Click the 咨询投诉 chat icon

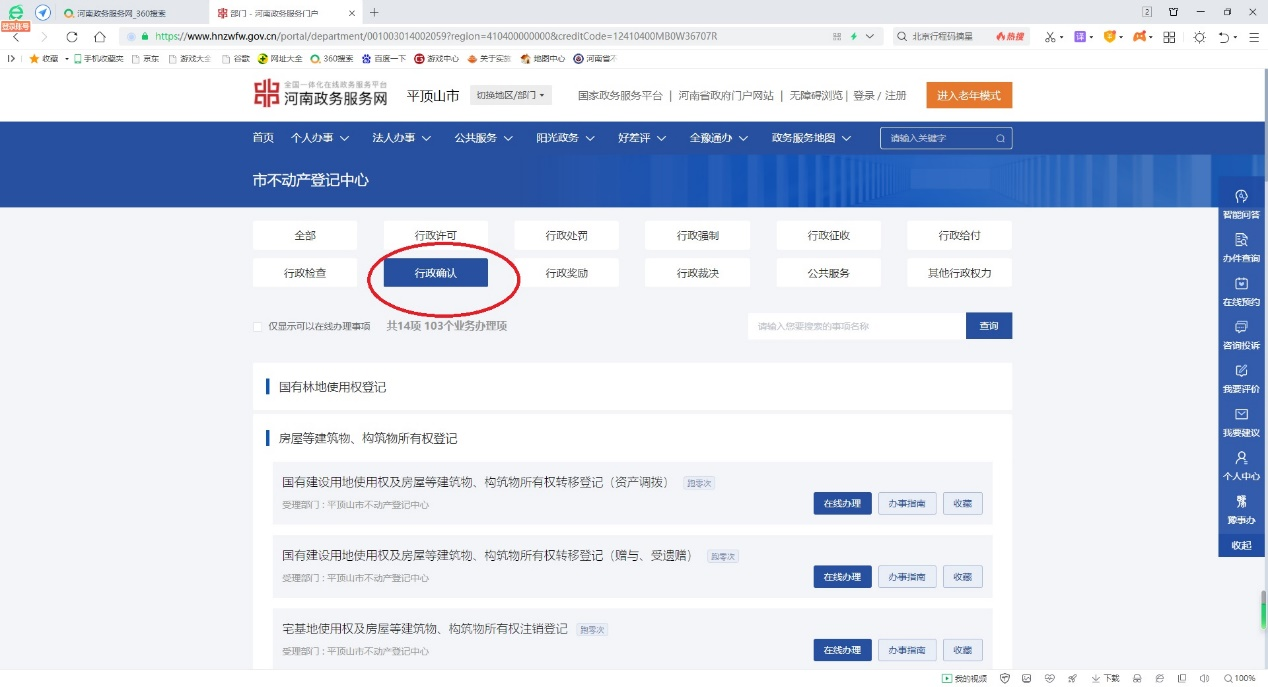click(1241, 328)
